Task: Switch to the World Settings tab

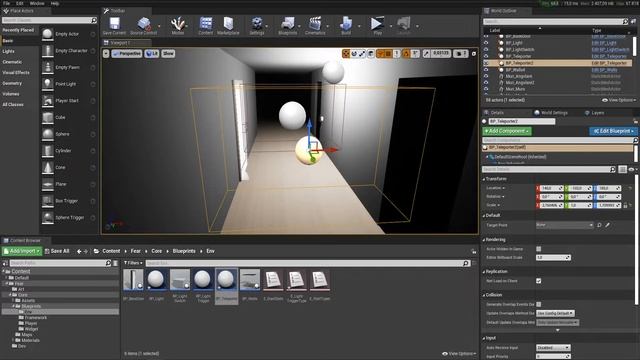Action: coord(551,113)
